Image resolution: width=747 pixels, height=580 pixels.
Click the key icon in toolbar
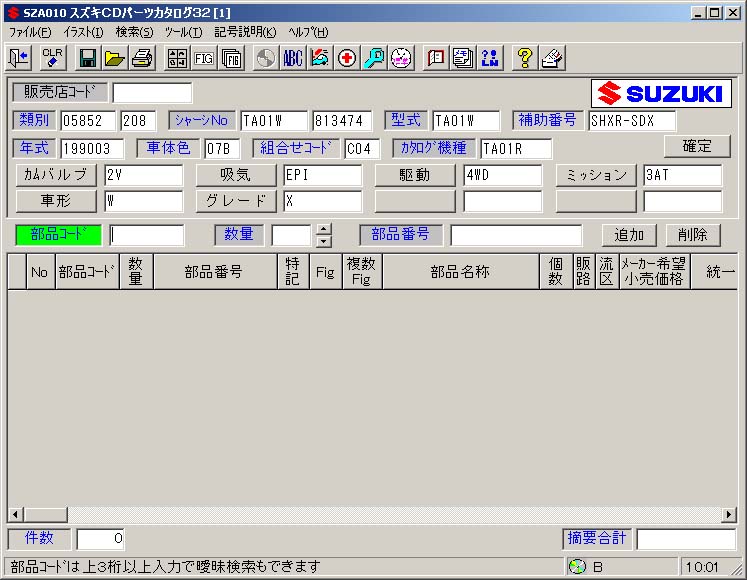pos(374,58)
